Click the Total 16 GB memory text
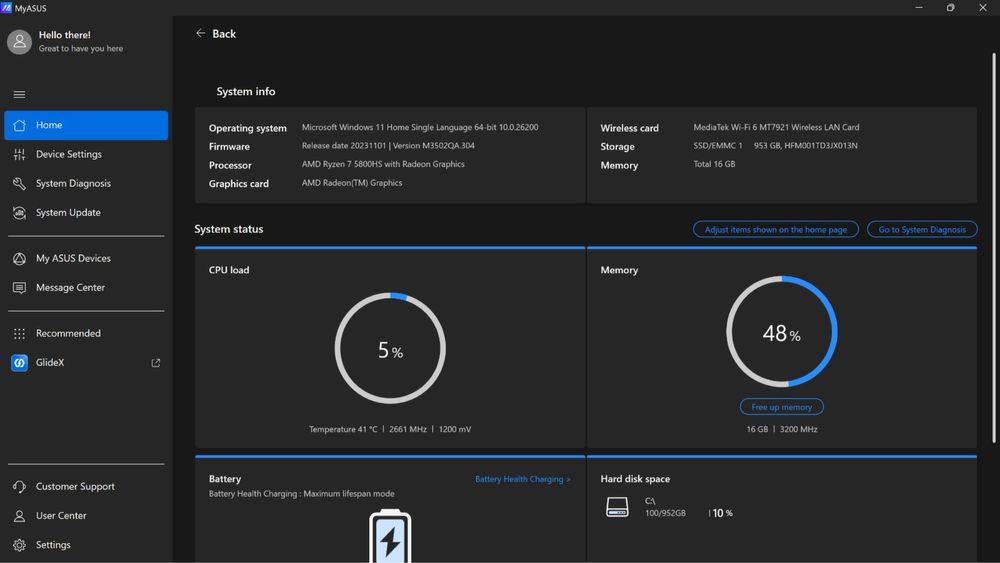 [714, 165]
